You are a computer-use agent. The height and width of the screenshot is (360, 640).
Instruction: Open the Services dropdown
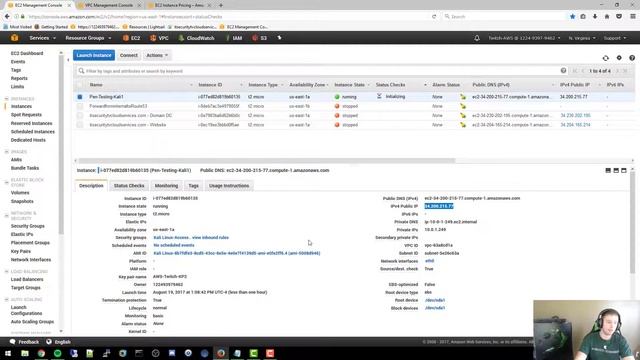pos(42,38)
